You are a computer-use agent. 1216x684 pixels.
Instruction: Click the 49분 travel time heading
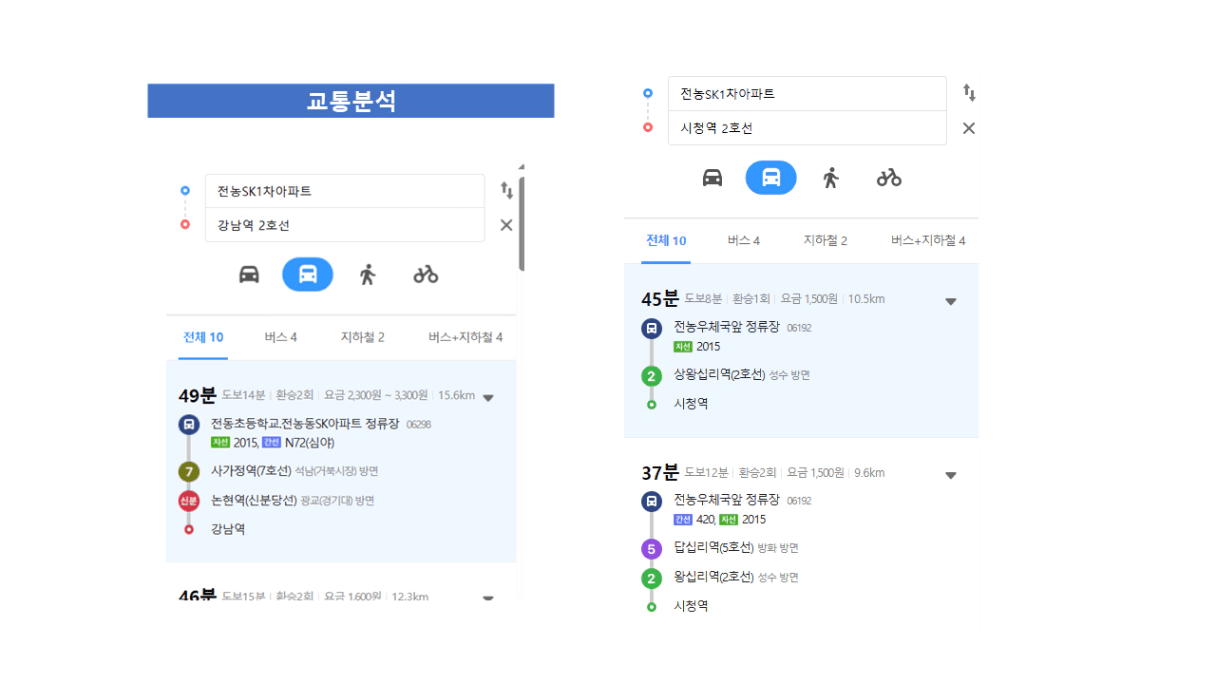click(x=197, y=396)
